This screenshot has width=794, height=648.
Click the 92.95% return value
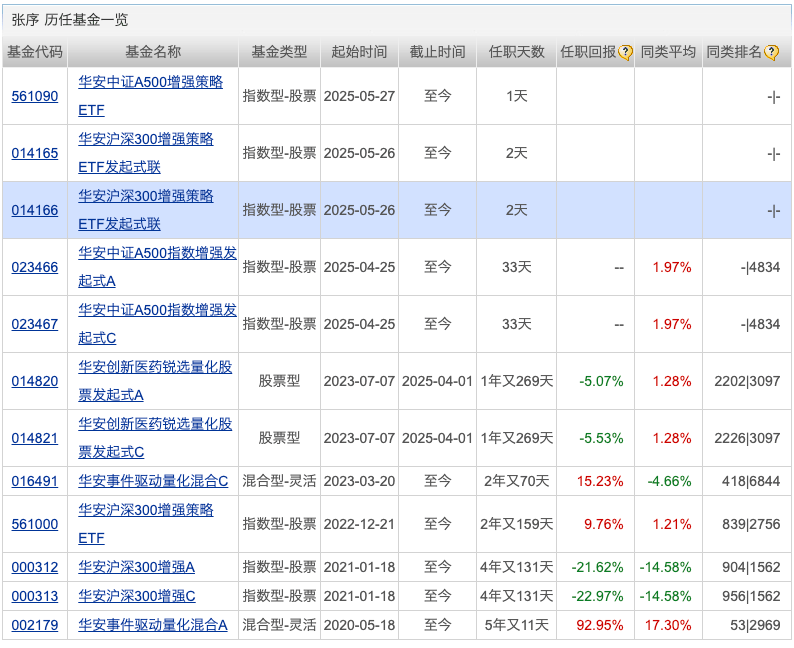[600, 626]
